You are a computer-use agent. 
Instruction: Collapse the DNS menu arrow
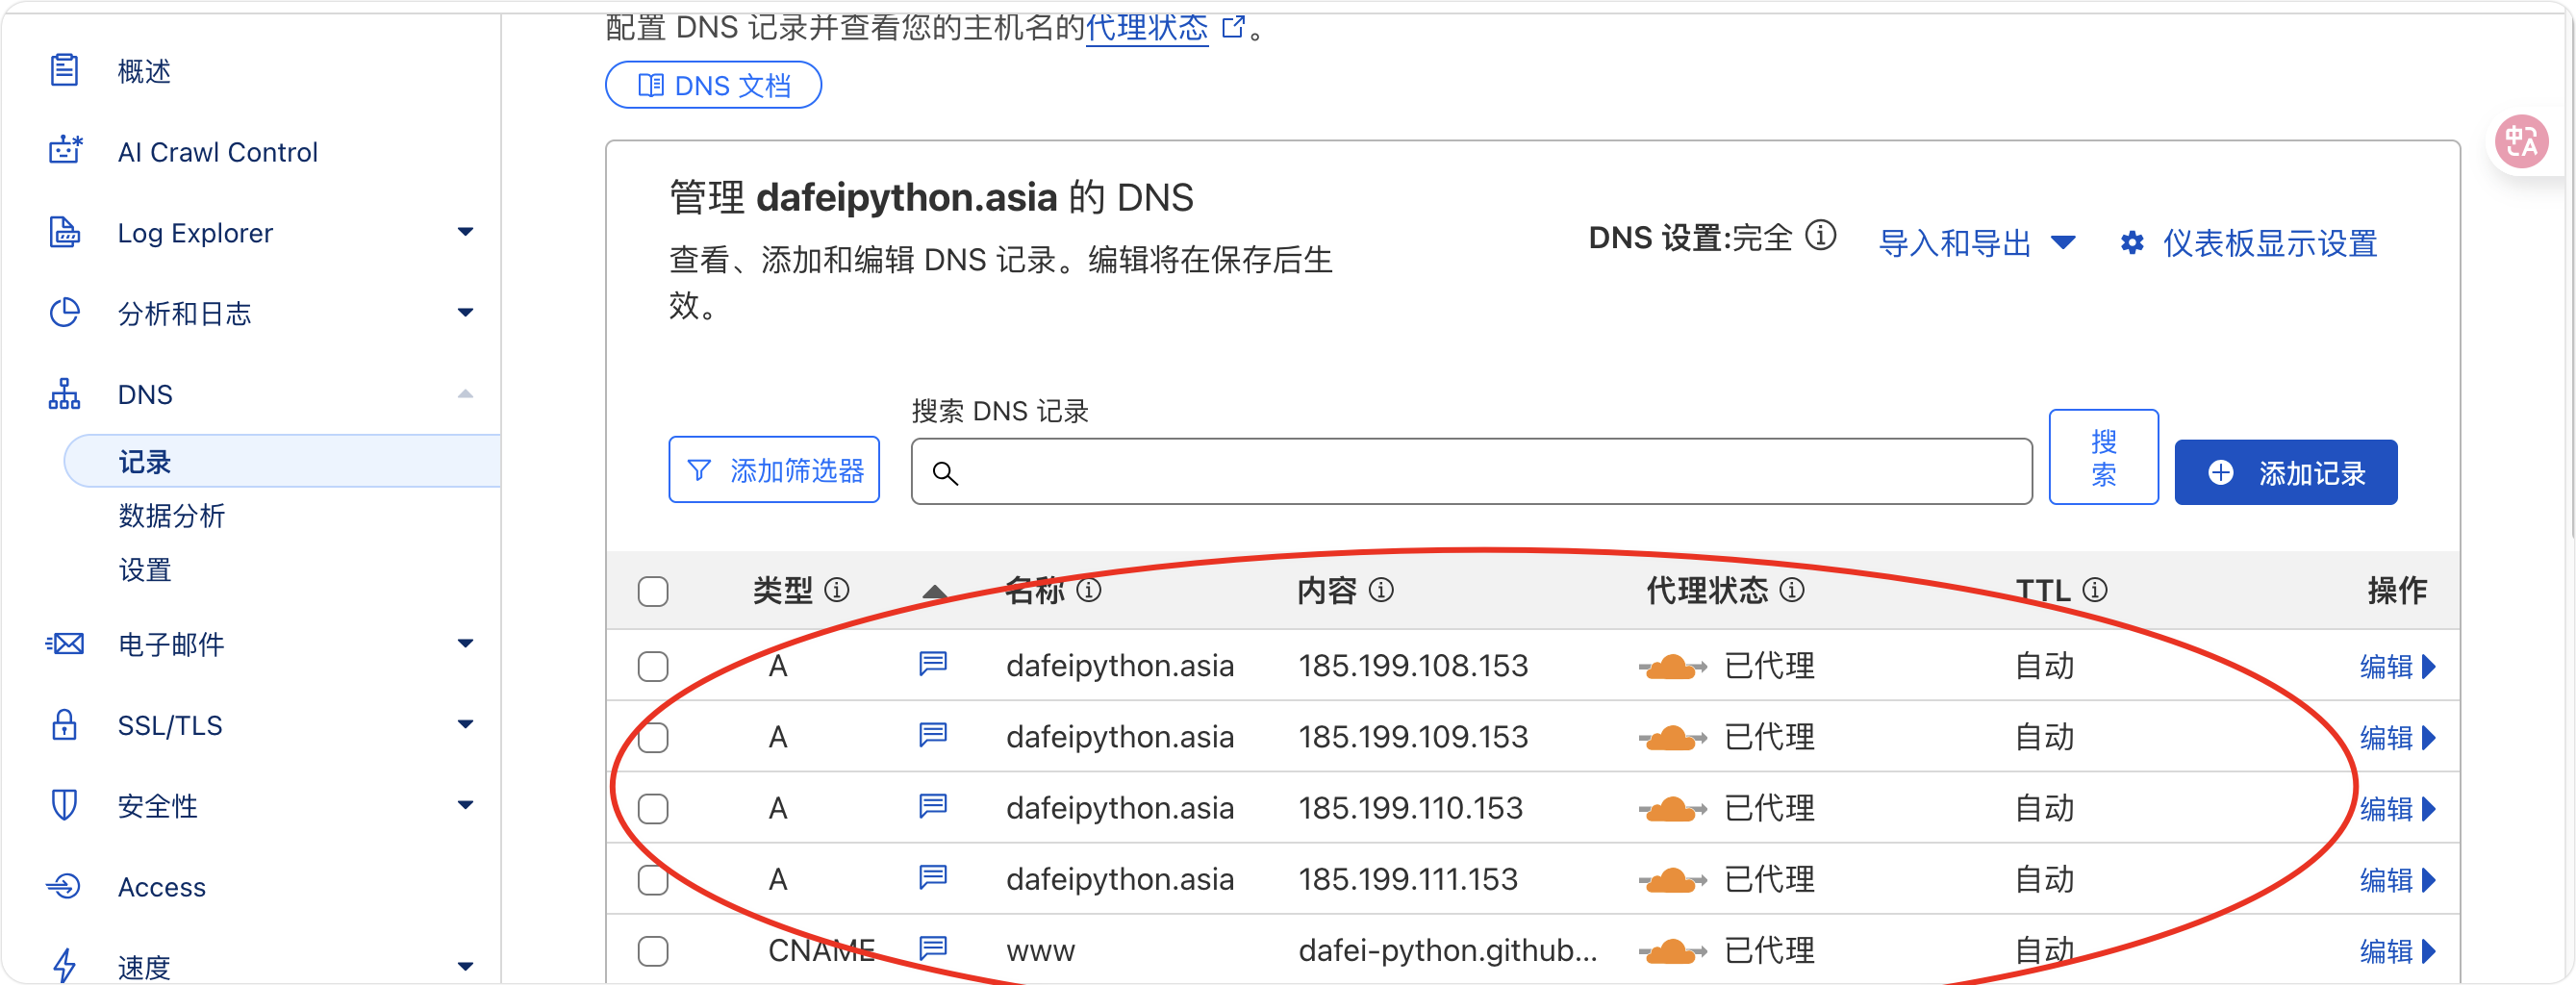(x=465, y=394)
